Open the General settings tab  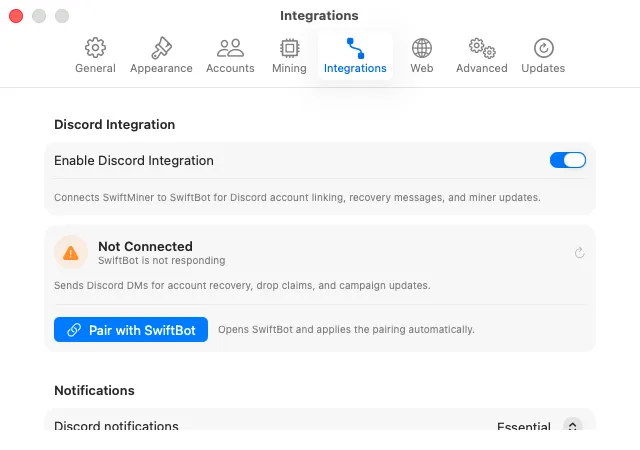[95, 56]
